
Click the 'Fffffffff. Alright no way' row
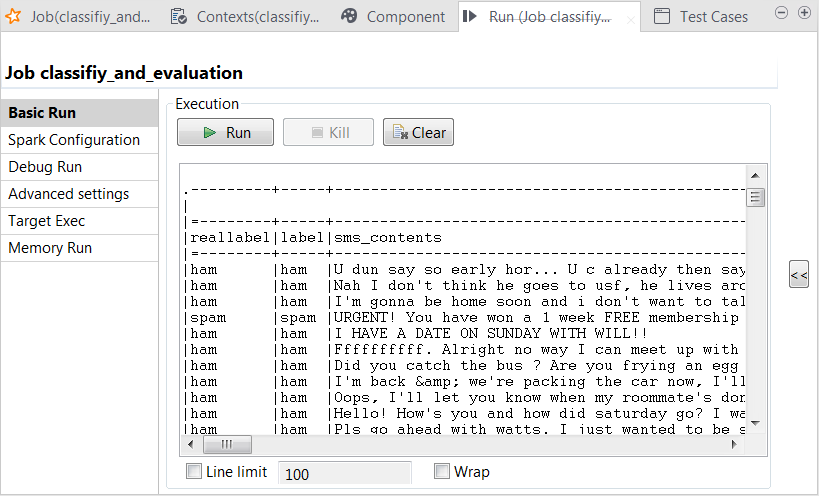tap(464, 349)
